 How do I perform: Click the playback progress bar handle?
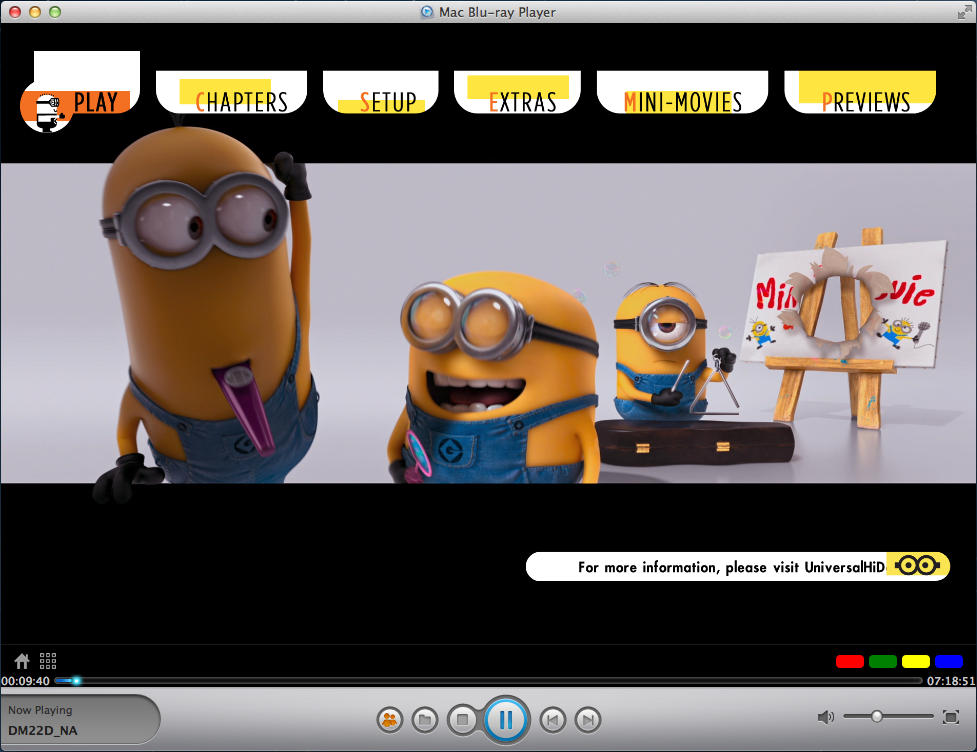coord(76,681)
